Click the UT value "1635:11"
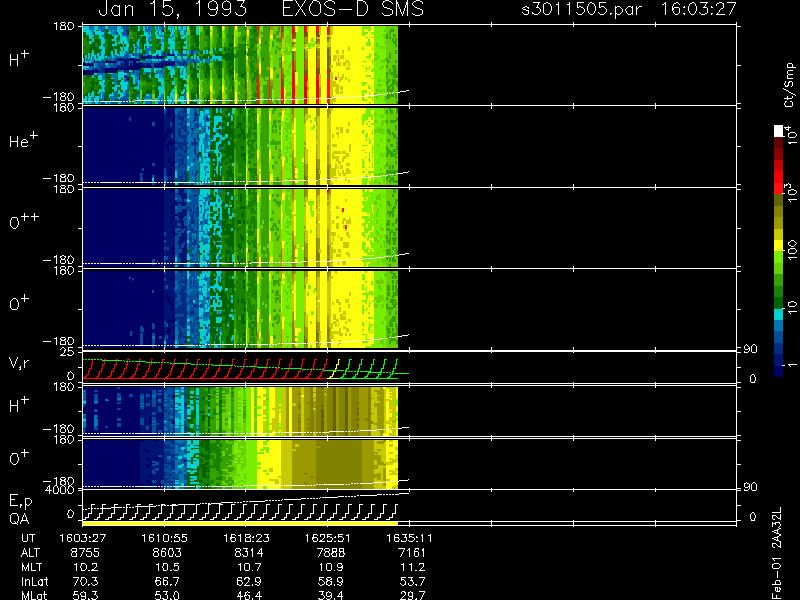Screen dimensions: 800x600 click(410, 538)
